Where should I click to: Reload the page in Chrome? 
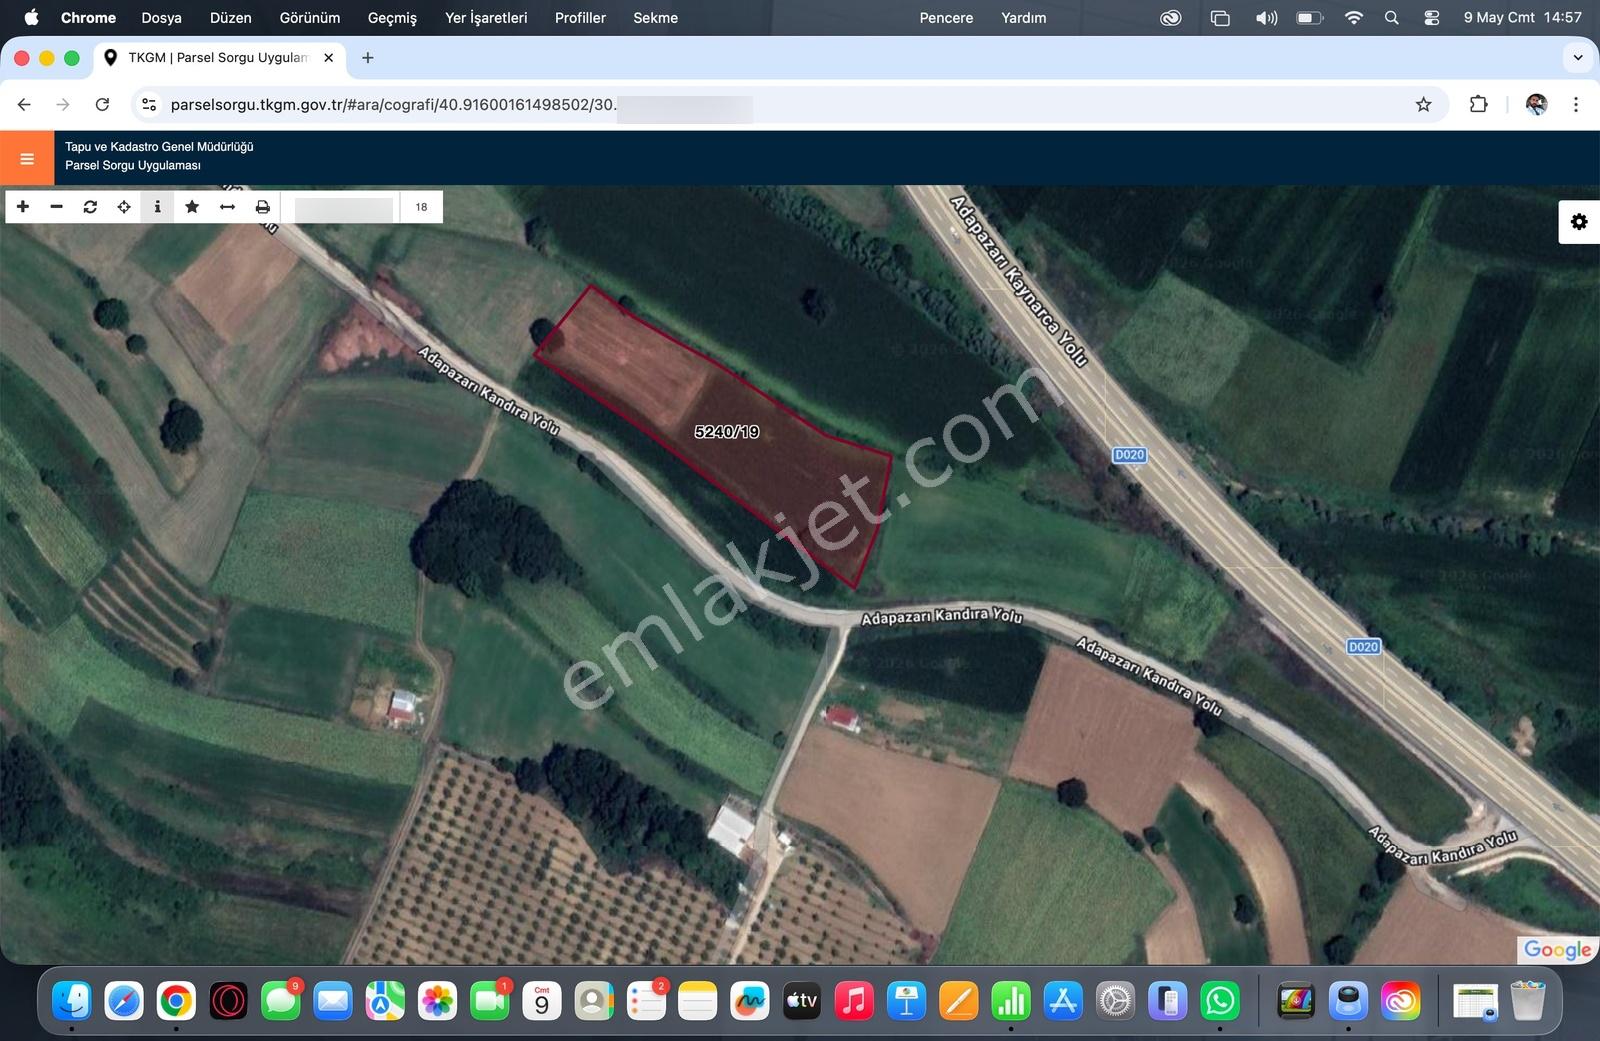(x=102, y=104)
